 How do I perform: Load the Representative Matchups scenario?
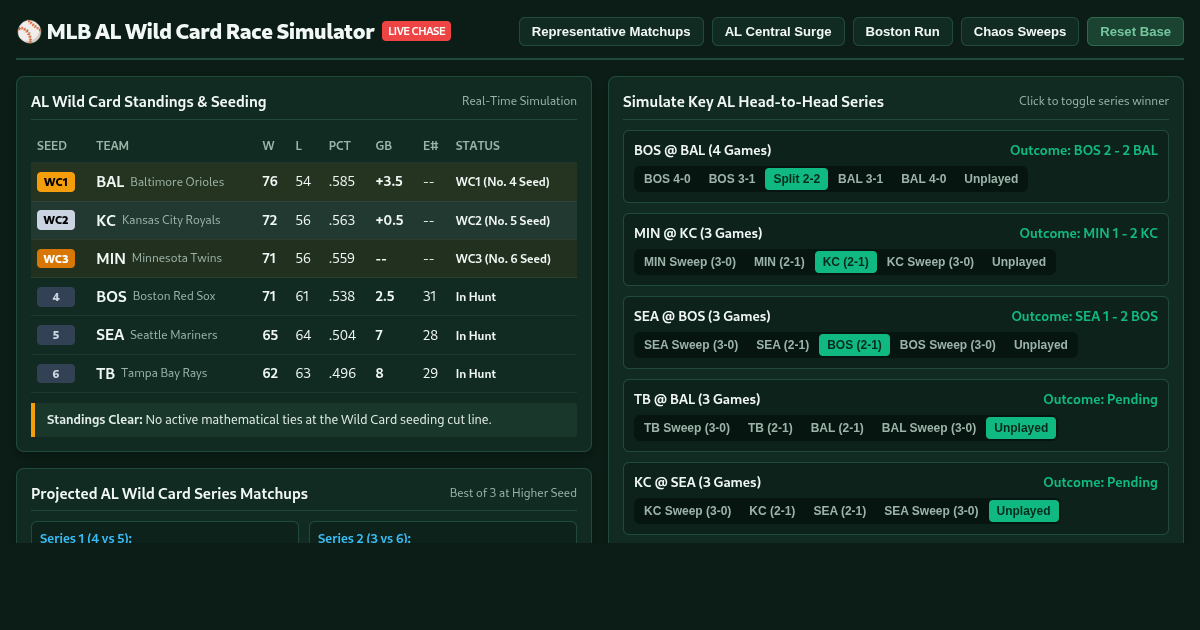611,31
